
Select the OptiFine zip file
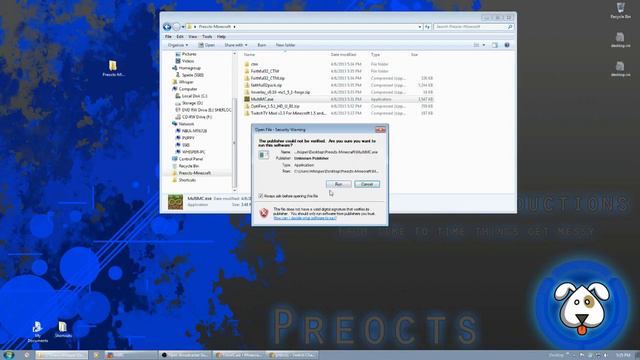pos(275,106)
